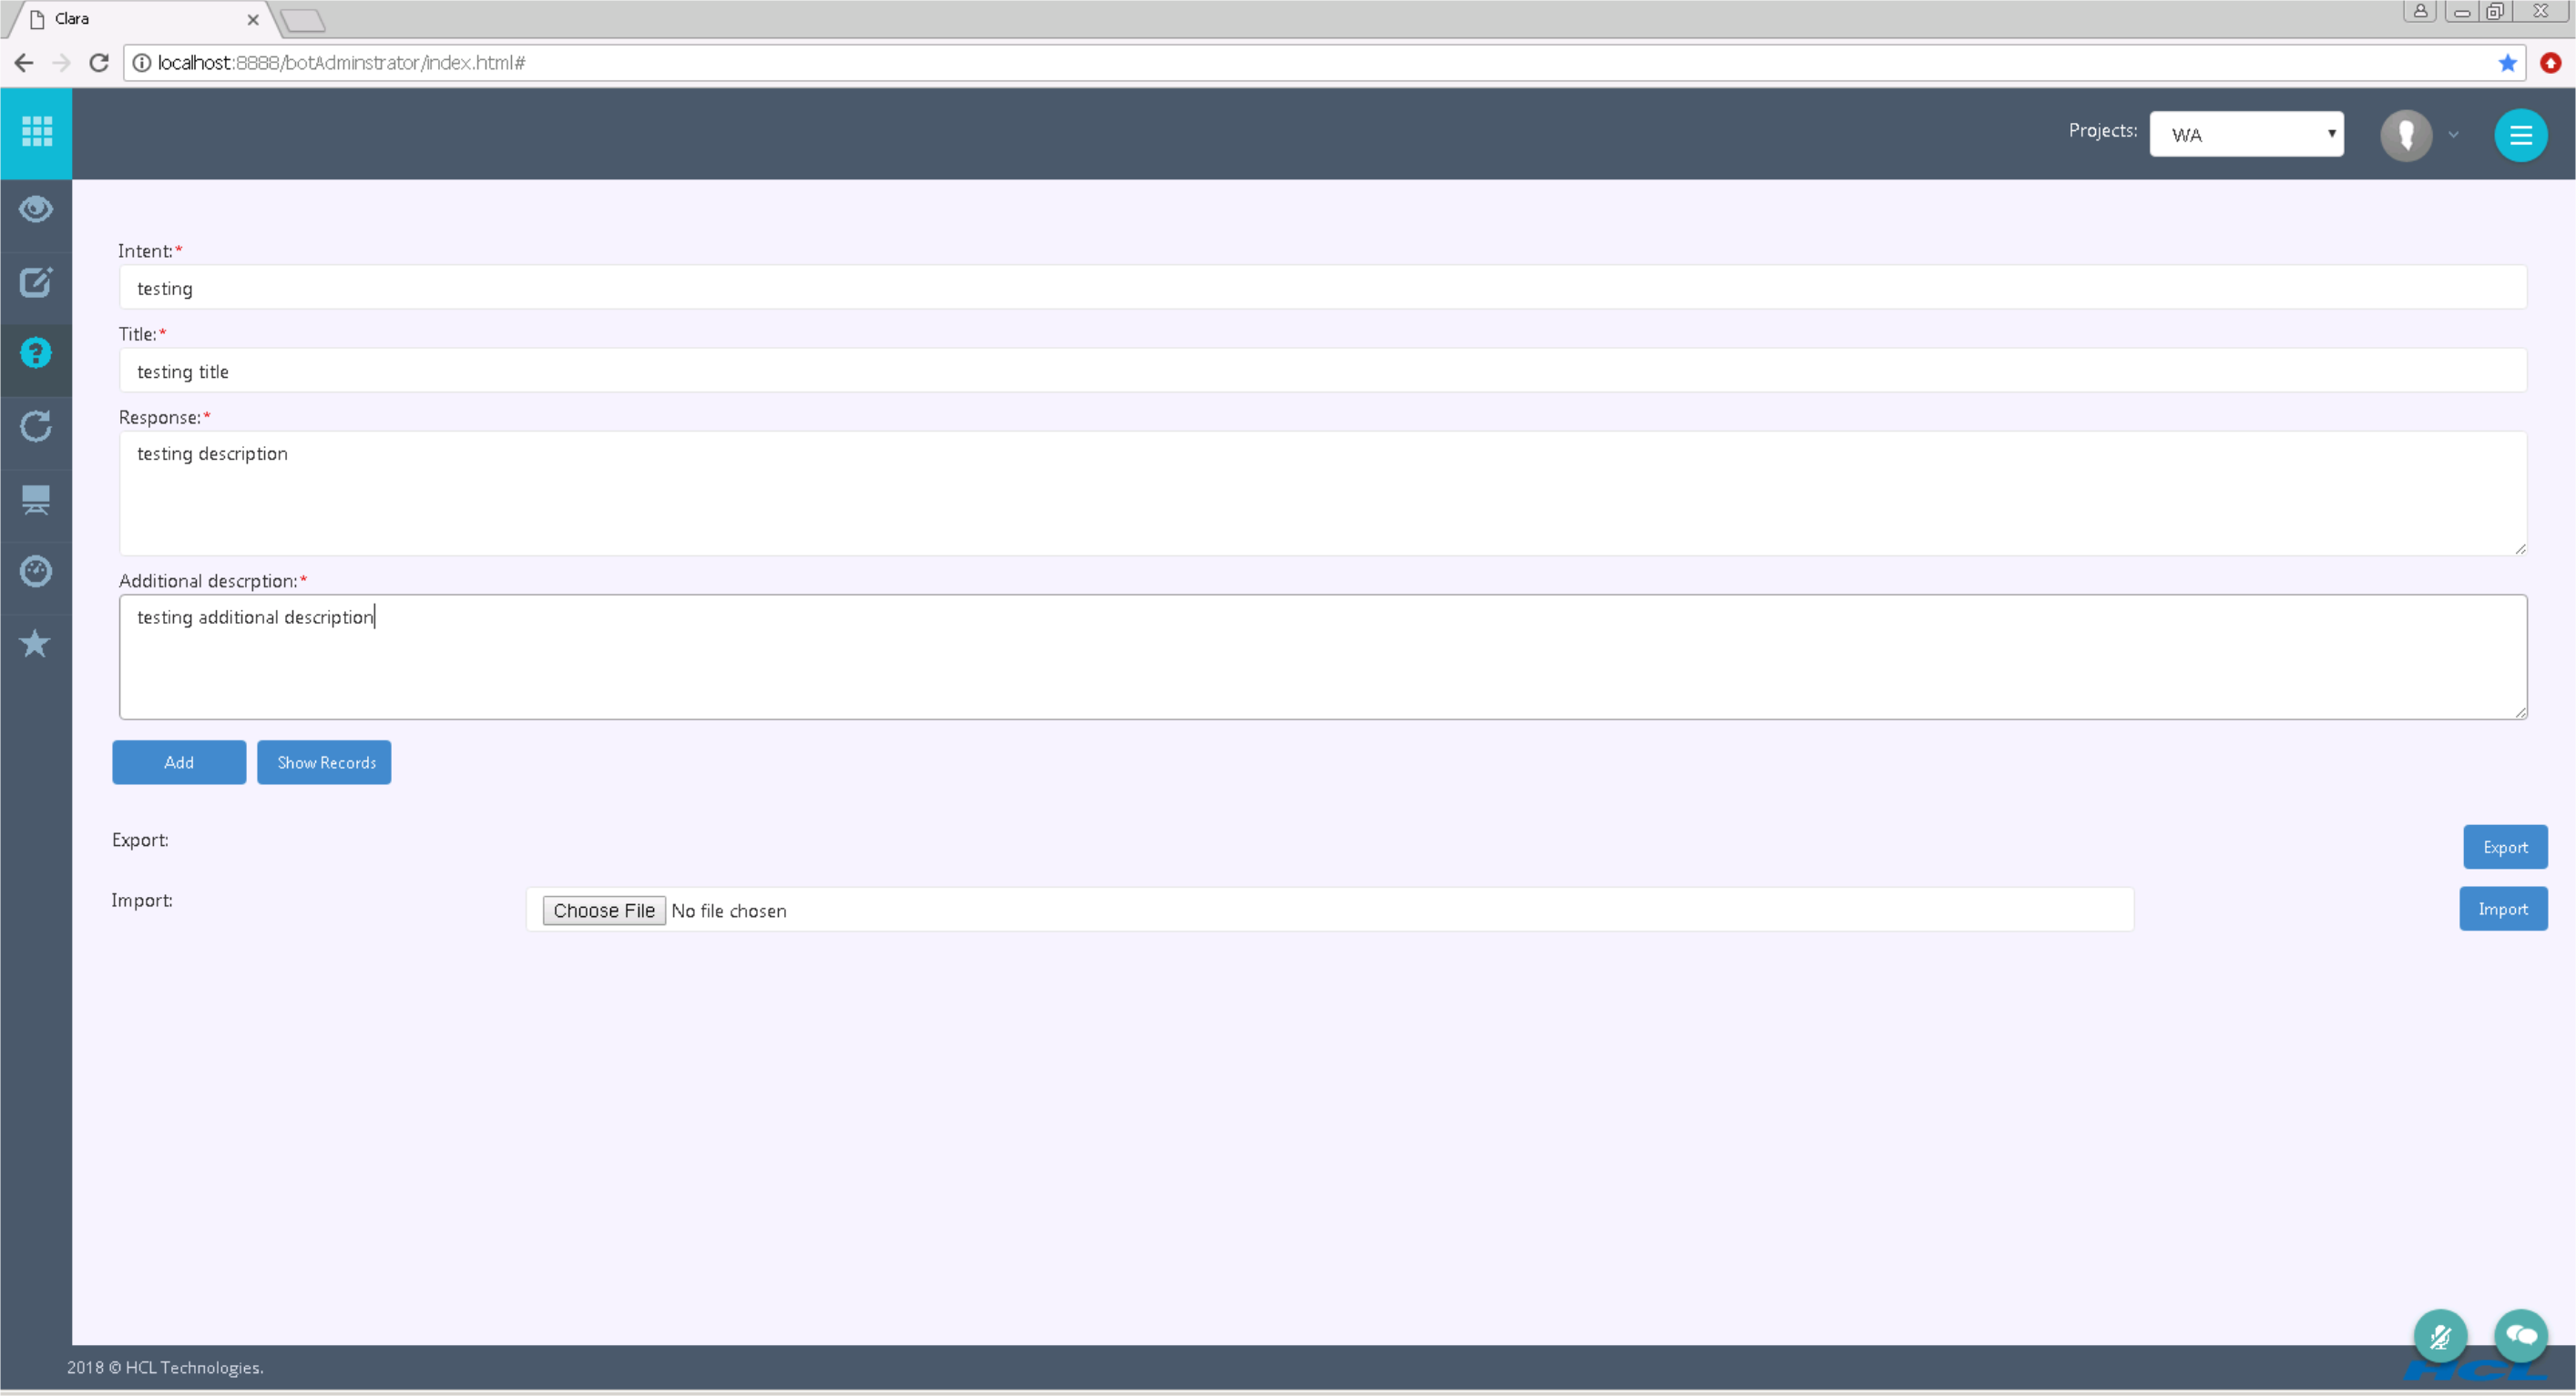2576x1396 pixels.
Task: Click the monitor presentation sidebar icon
Action: (x=36, y=499)
